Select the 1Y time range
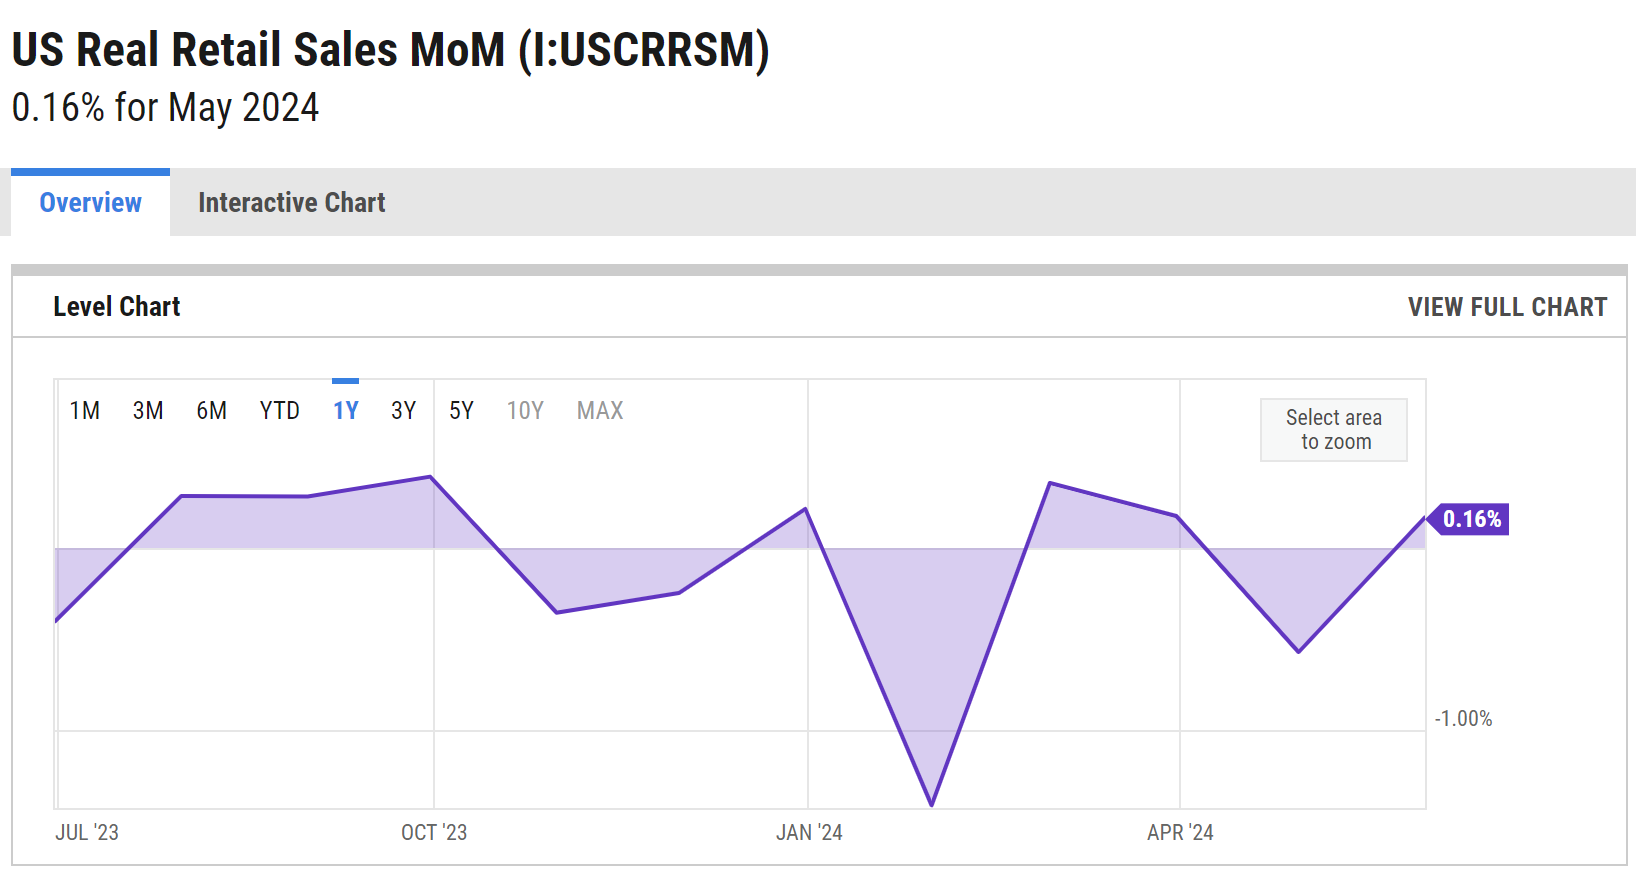 [346, 411]
